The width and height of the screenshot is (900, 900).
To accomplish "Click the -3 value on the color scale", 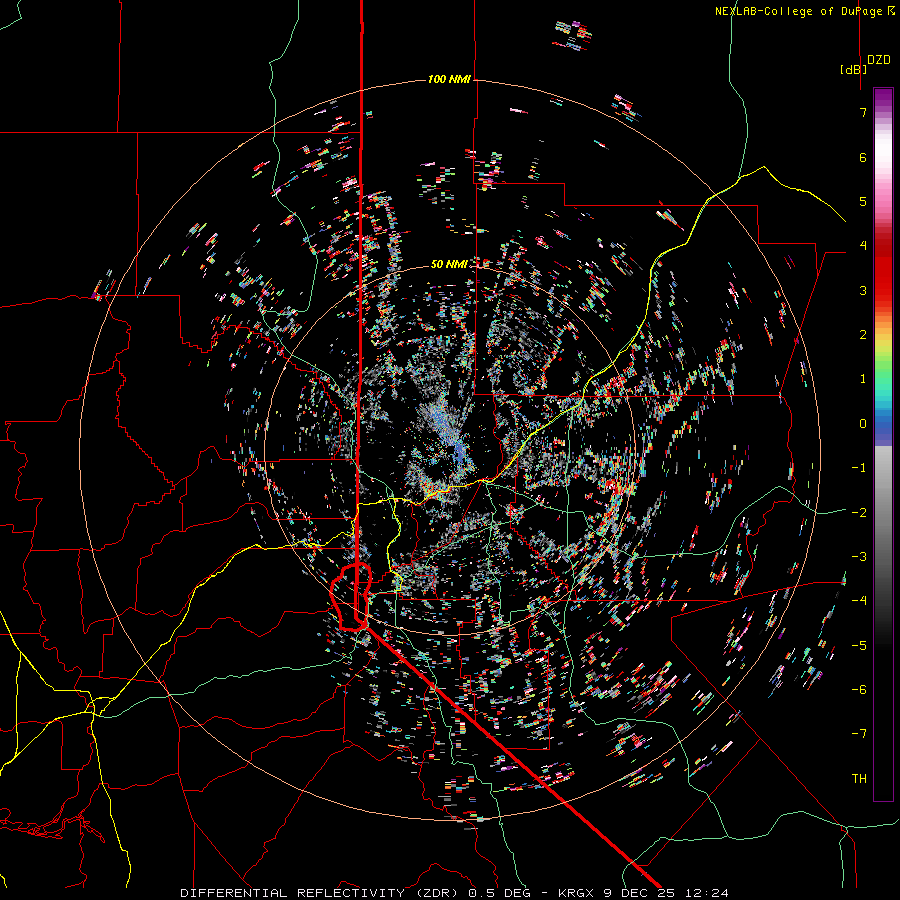I will coord(859,557).
